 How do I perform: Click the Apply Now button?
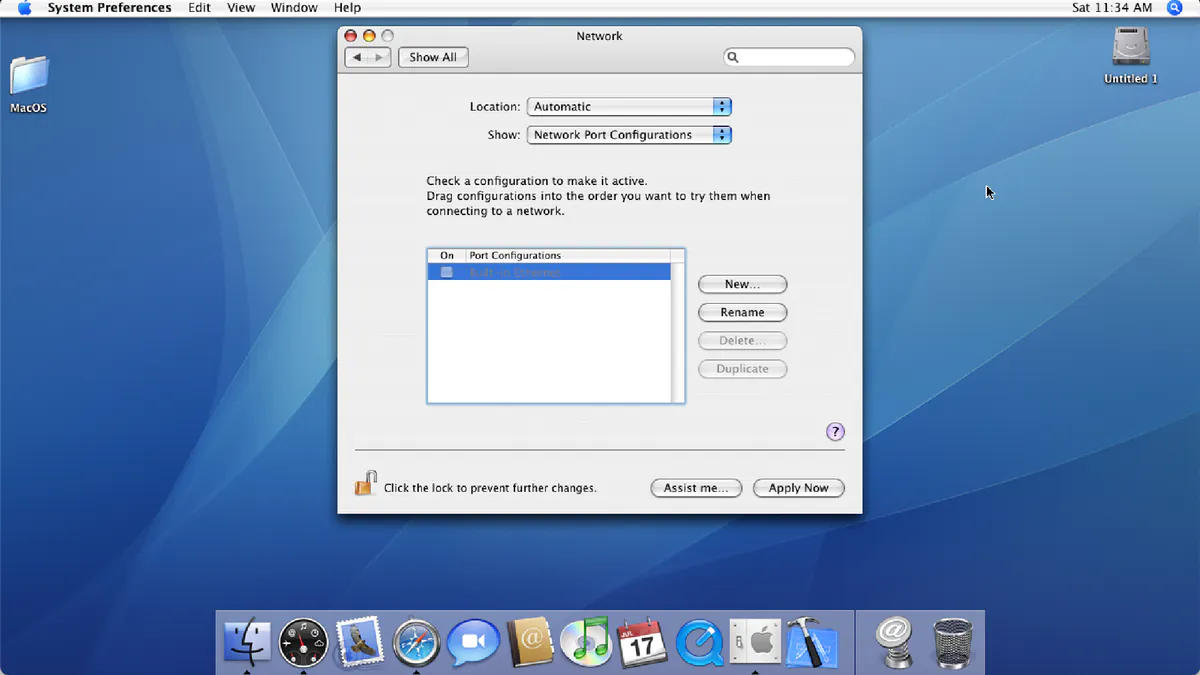coord(798,488)
